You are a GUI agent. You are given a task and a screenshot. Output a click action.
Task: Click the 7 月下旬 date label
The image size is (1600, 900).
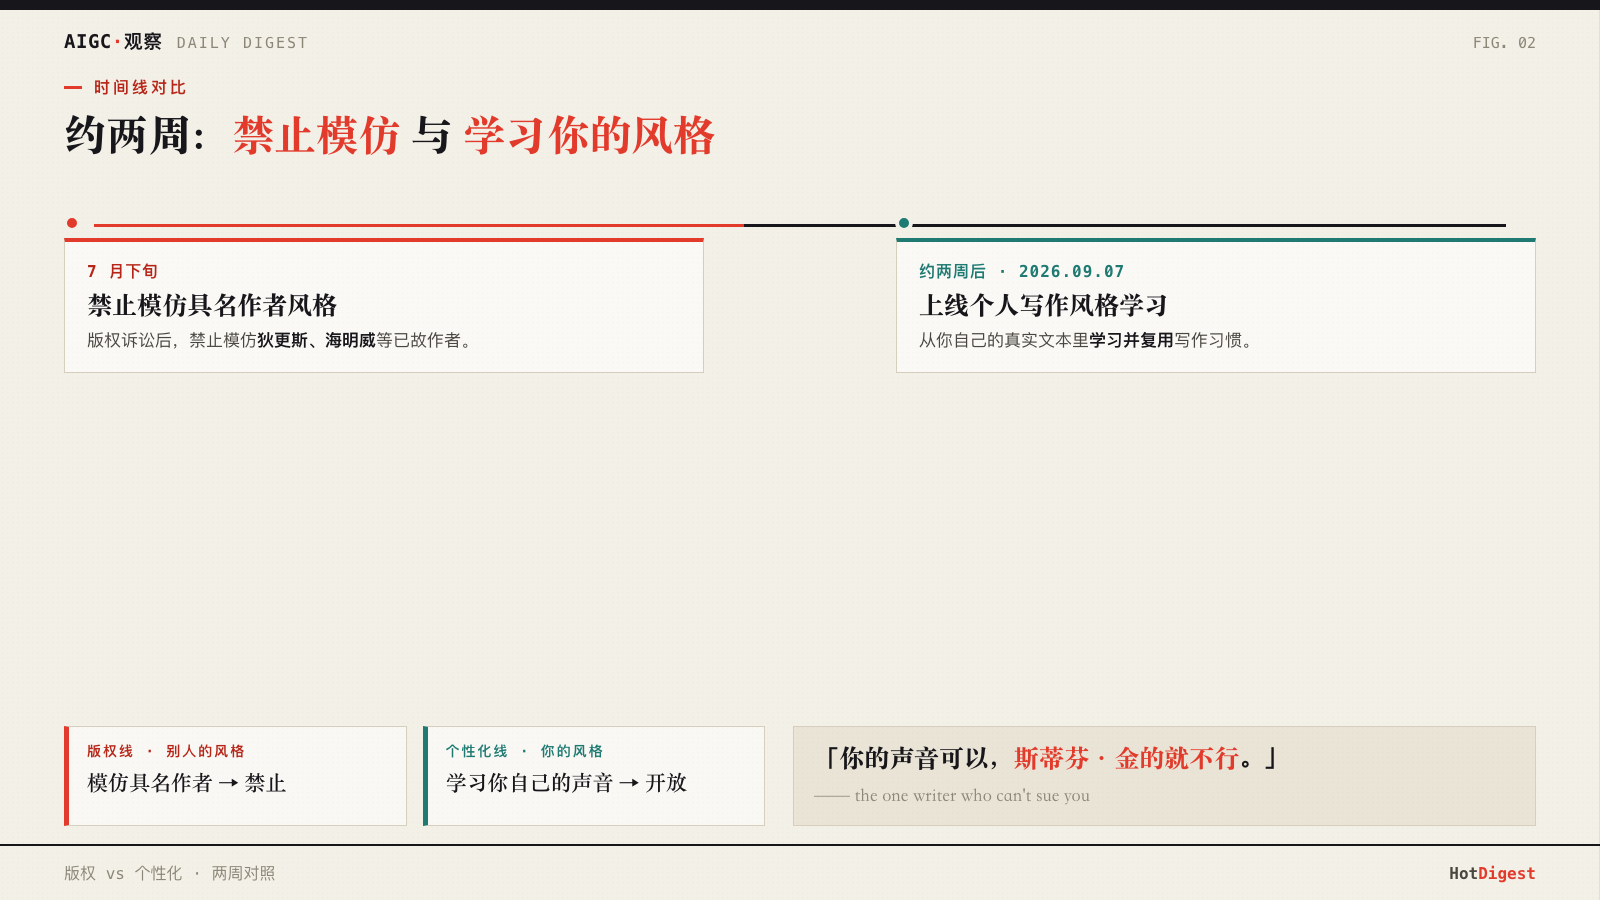(x=122, y=271)
